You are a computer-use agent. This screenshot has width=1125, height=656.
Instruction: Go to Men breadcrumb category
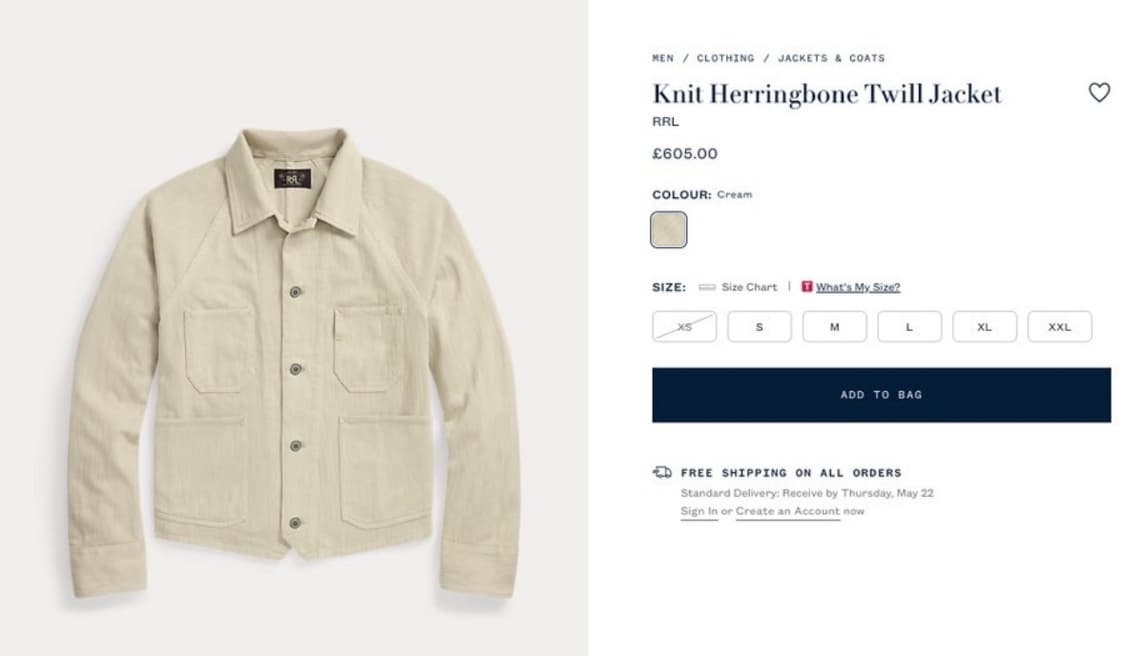click(663, 58)
